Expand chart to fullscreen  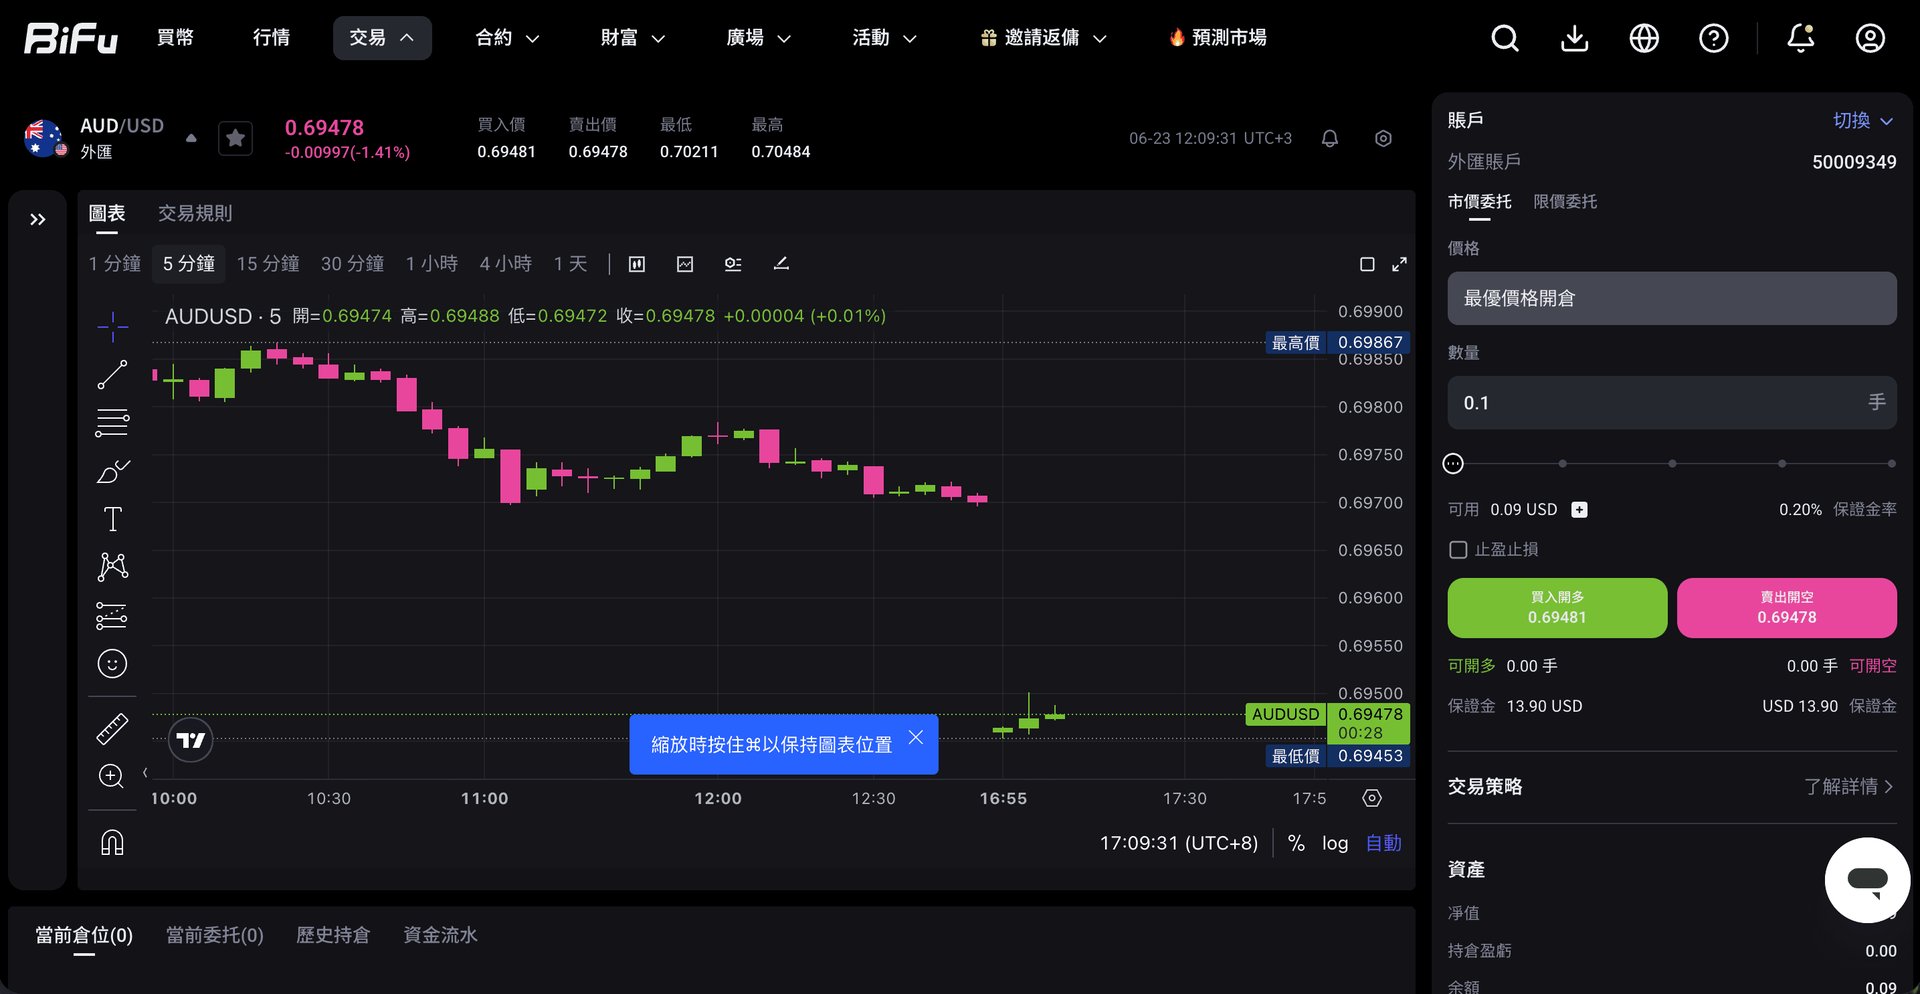(x=1399, y=264)
